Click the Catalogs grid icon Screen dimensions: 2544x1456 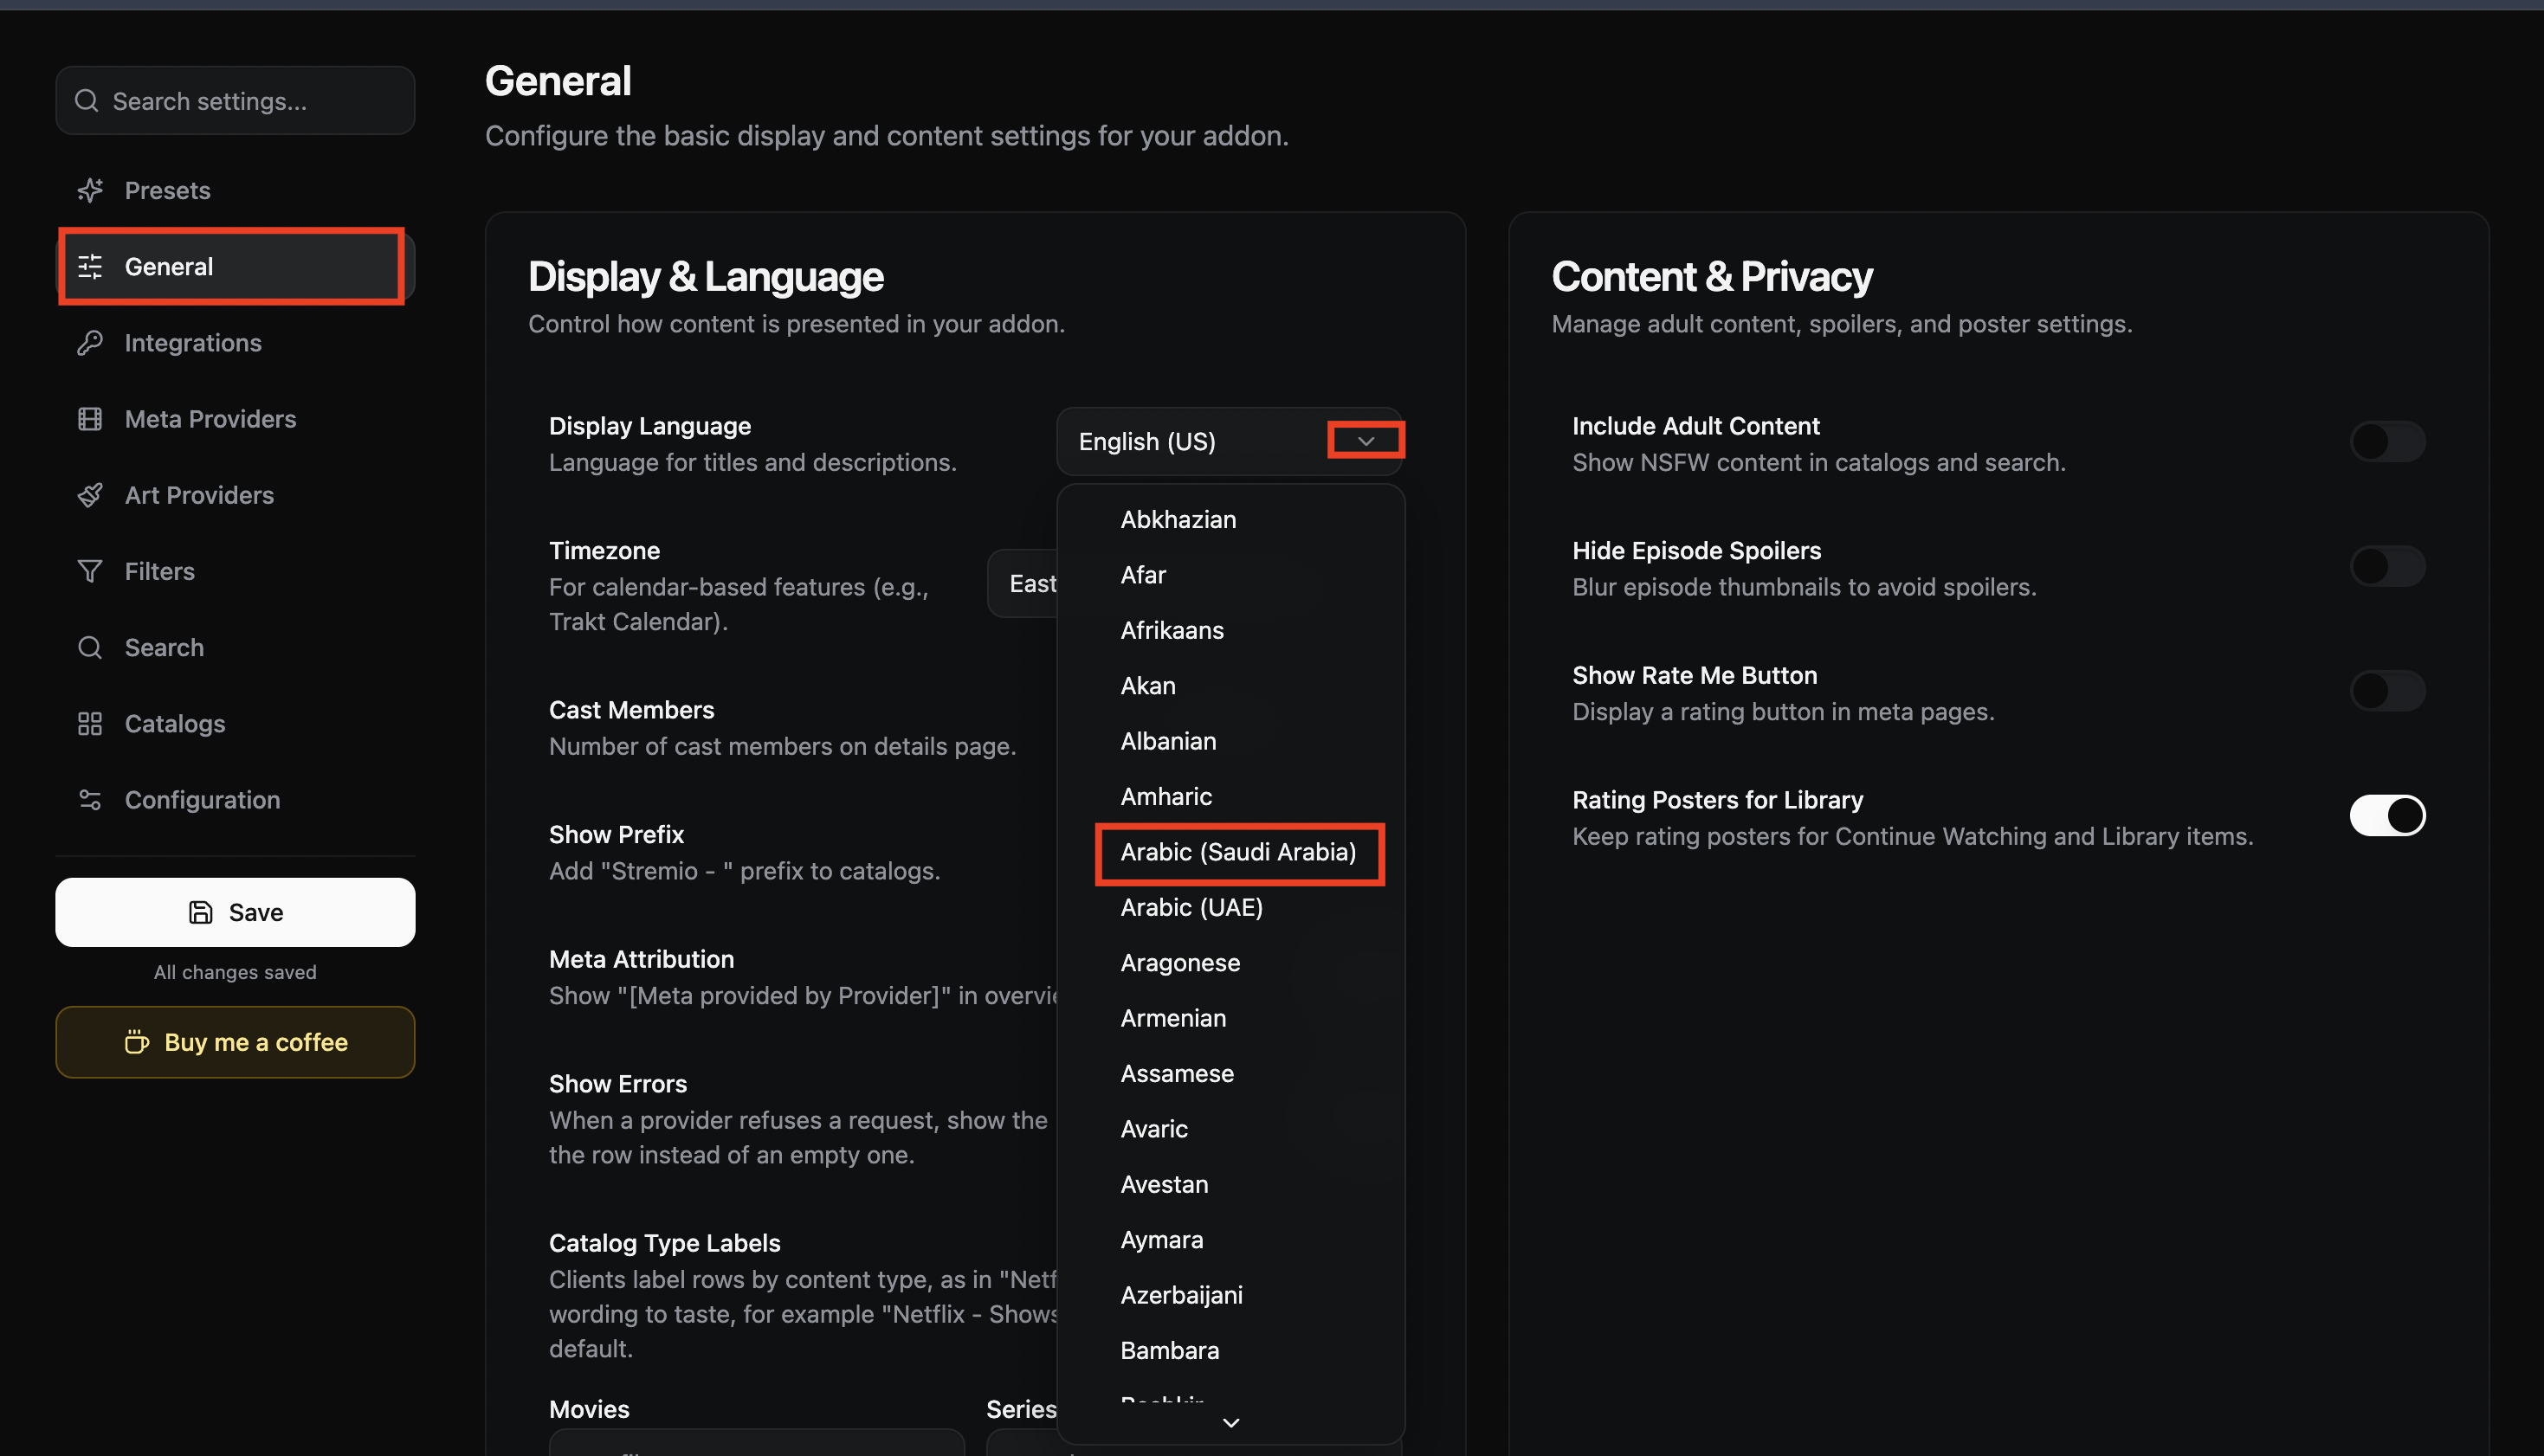tap(90, 723)
